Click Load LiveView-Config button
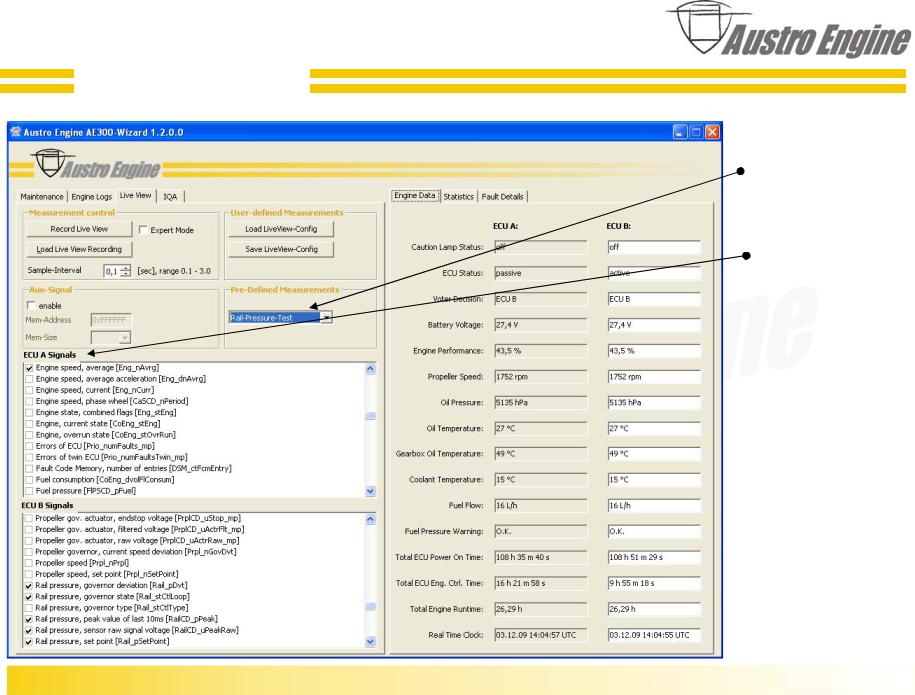 click(281, 229)
